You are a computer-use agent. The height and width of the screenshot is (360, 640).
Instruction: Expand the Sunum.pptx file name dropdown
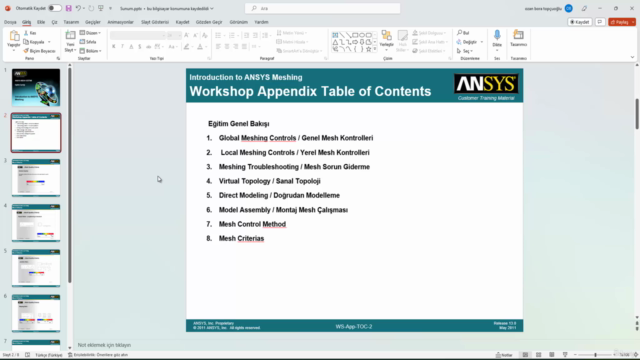pyautogui.click(x=212, y=9)
